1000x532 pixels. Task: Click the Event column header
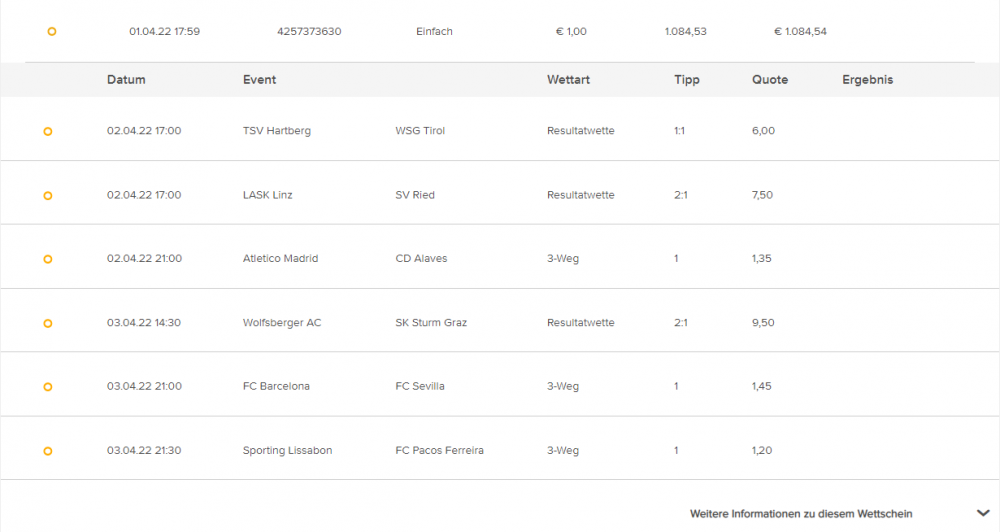coord(259,80)
